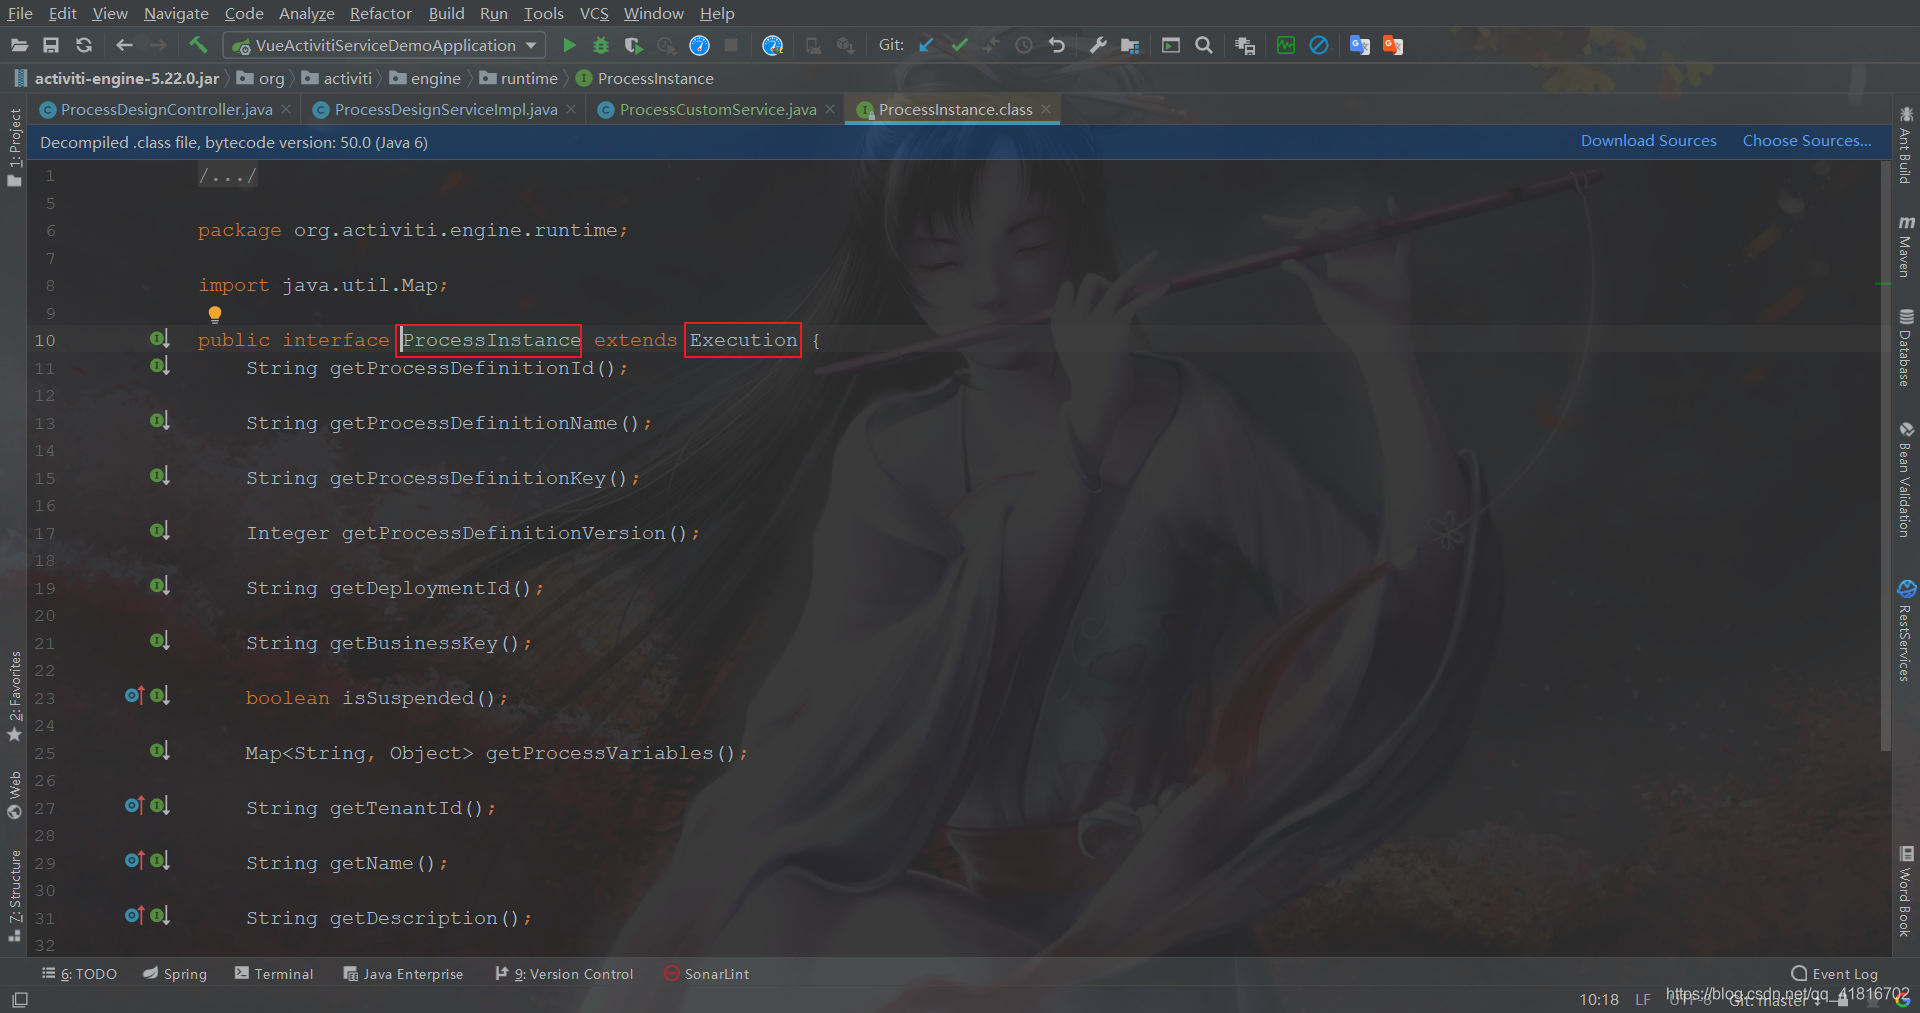Toggle the Database tool window
1920x1013 pixels.
(x=1906, y=347)
